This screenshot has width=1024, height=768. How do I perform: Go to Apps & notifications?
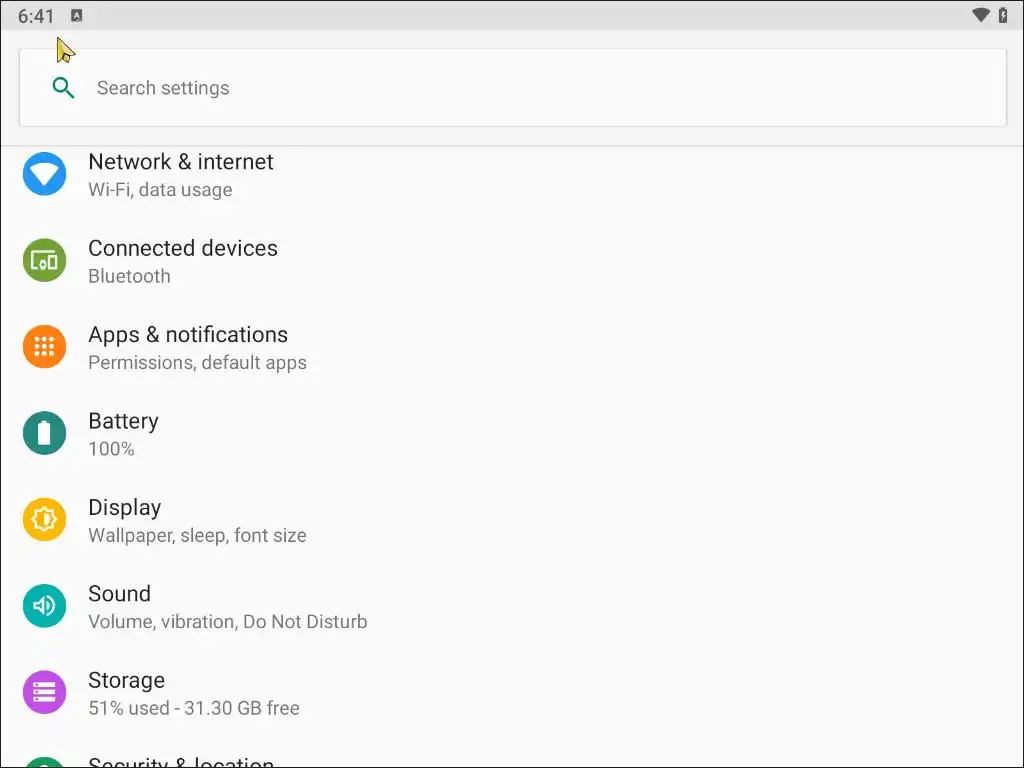click(188, 335)
